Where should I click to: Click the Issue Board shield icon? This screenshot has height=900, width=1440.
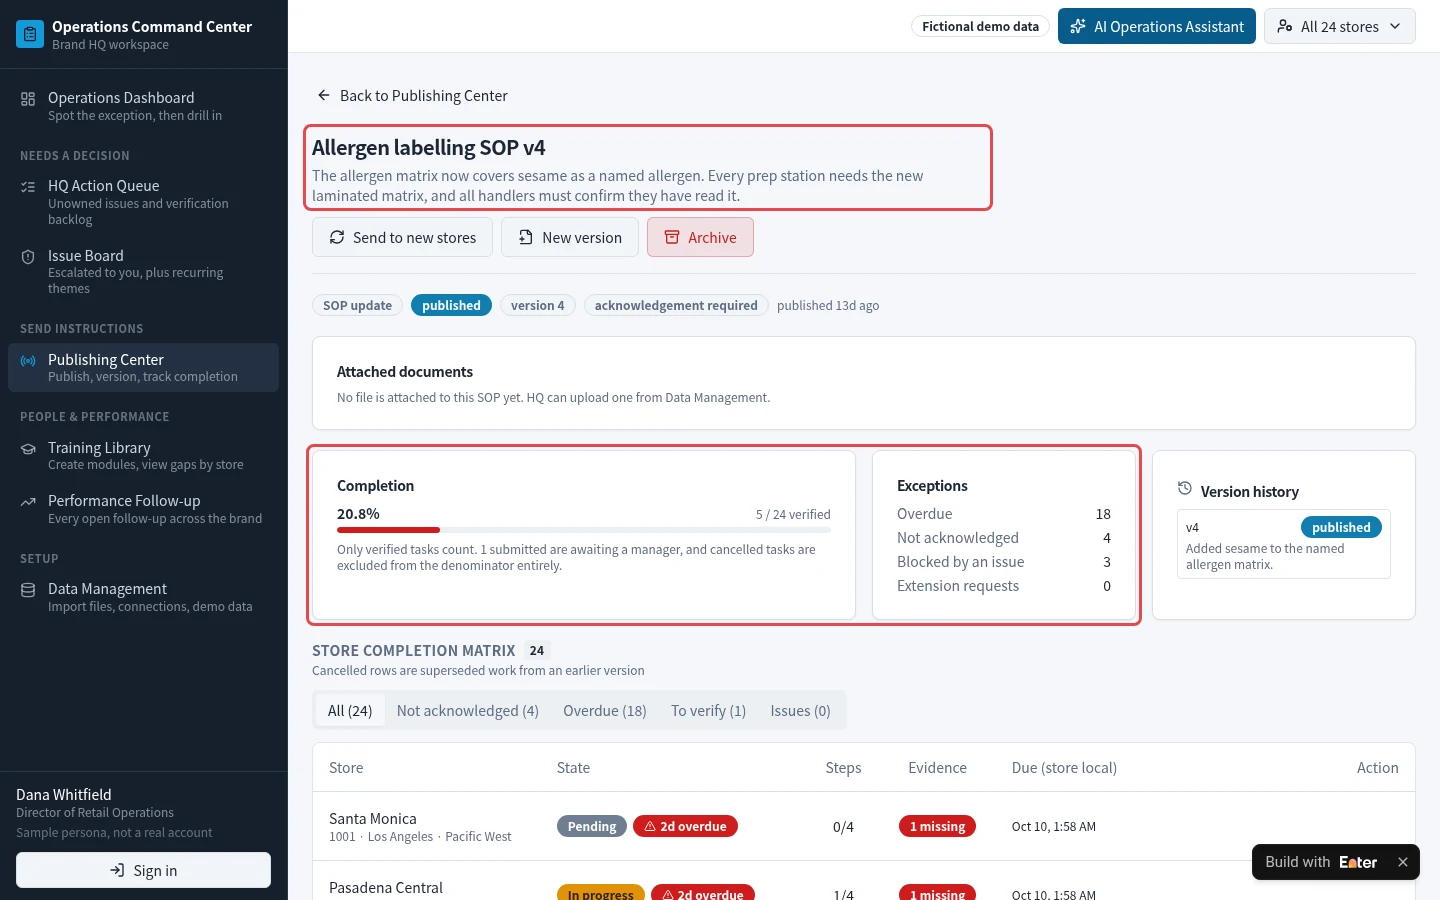click(x=28, y=256)
